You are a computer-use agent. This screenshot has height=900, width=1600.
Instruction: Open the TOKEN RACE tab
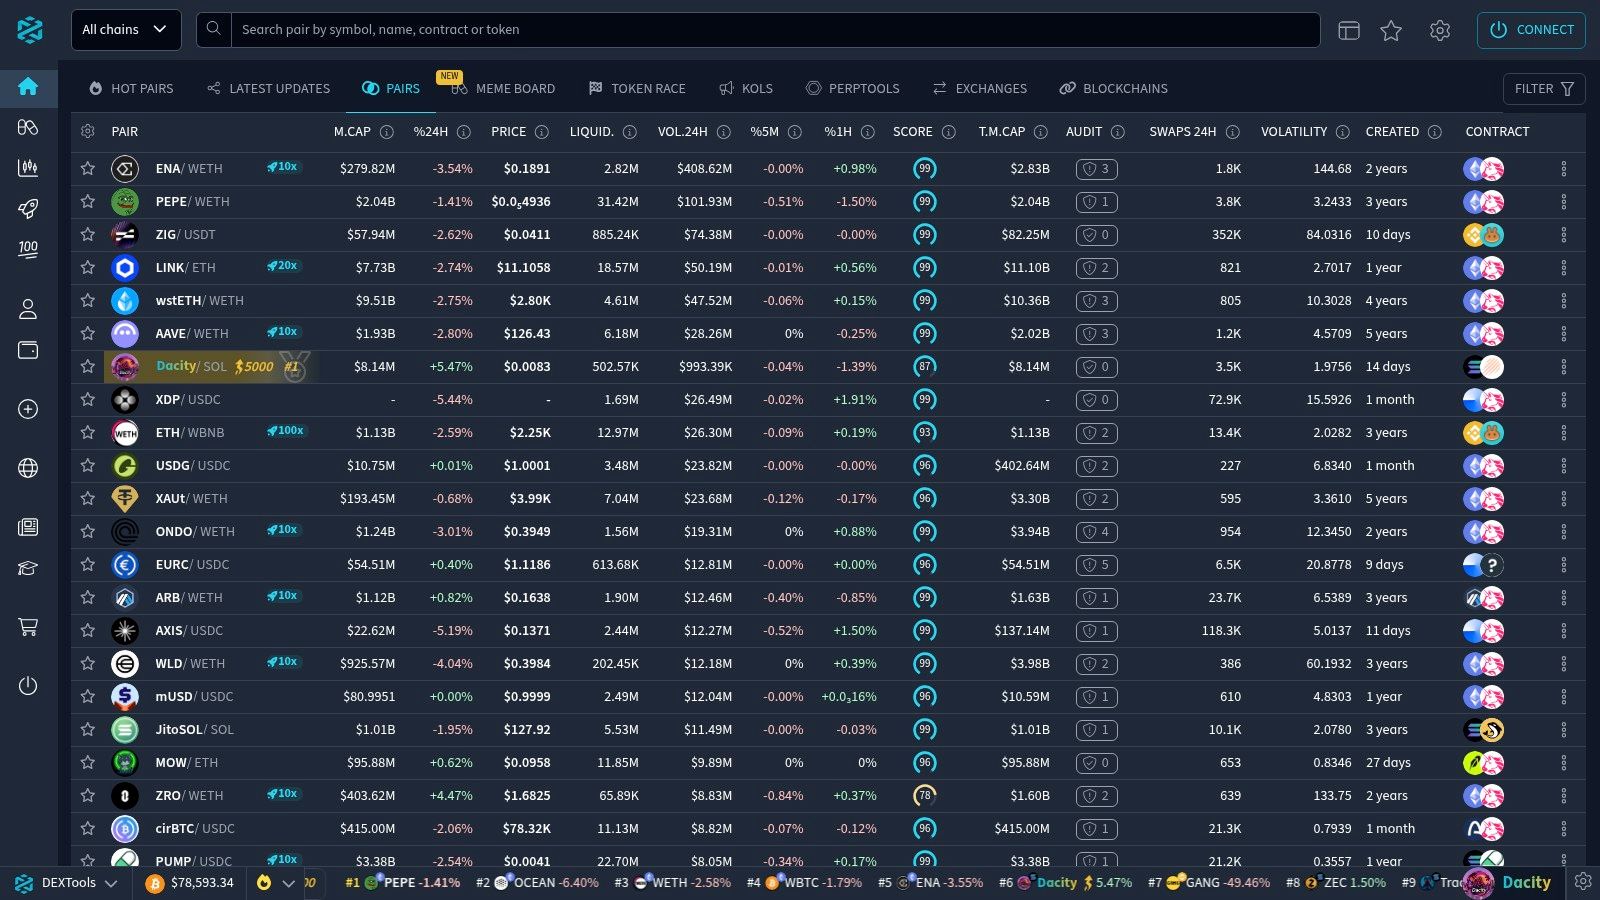point(637,88)
